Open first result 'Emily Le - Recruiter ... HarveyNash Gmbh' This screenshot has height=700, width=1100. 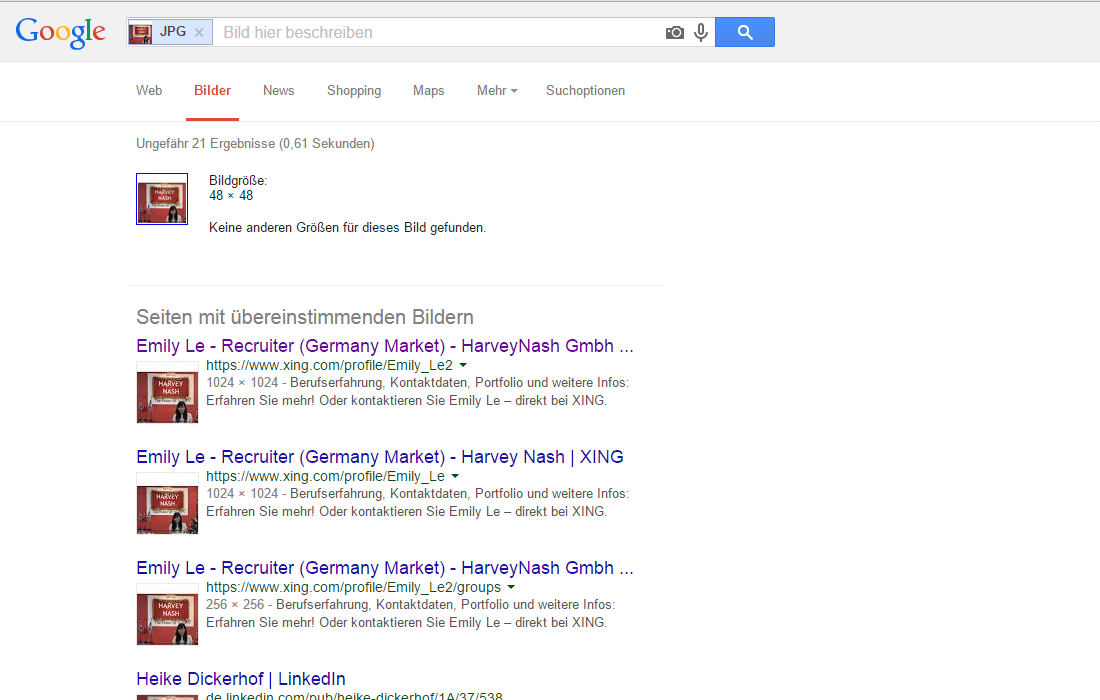coord(384,346)
